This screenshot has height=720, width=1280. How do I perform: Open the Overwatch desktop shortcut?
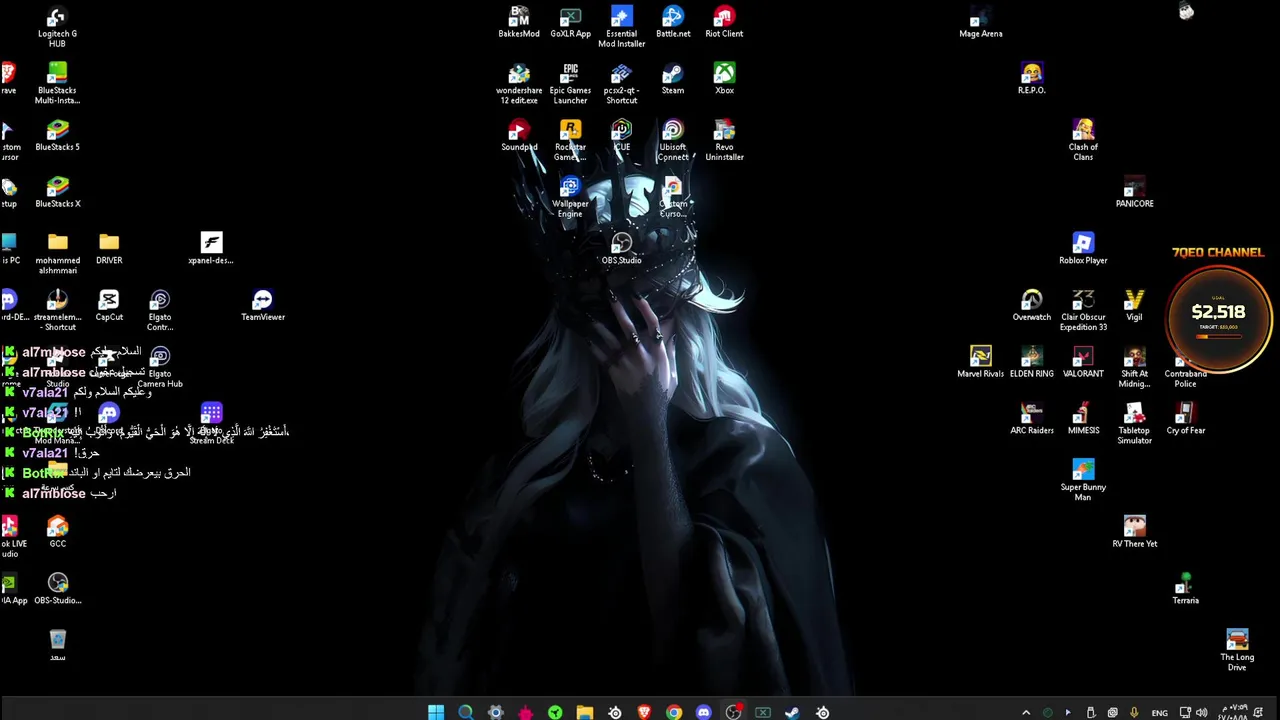point(1032,306)
